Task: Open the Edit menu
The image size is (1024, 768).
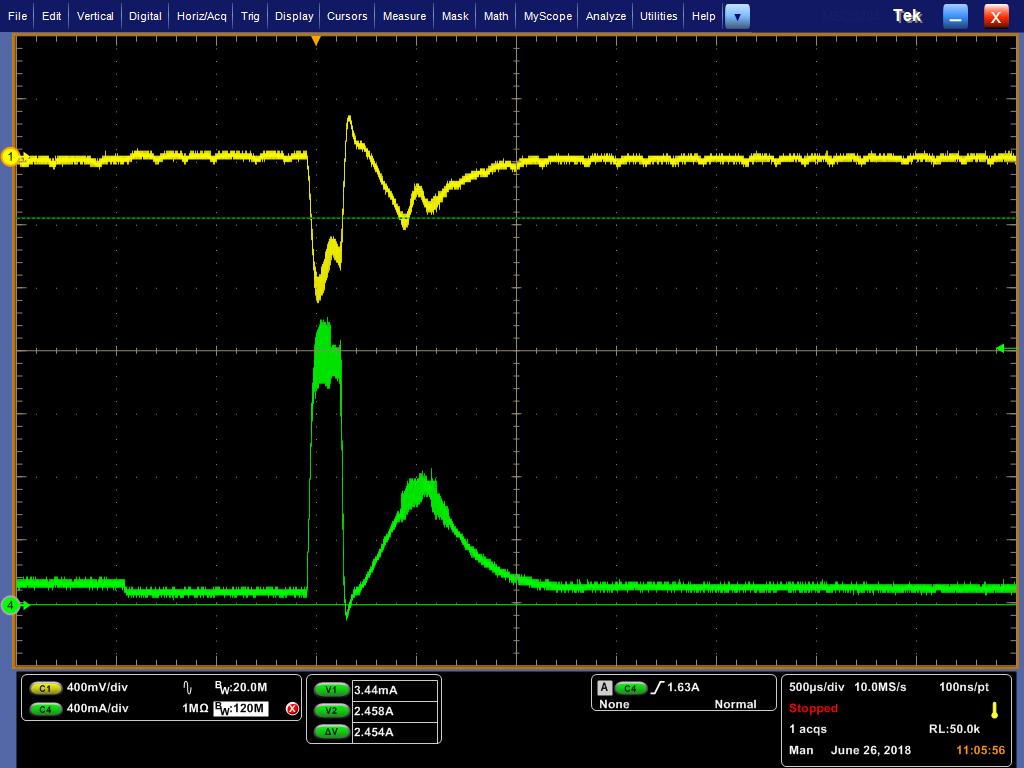Action: [x=52, y=16]
